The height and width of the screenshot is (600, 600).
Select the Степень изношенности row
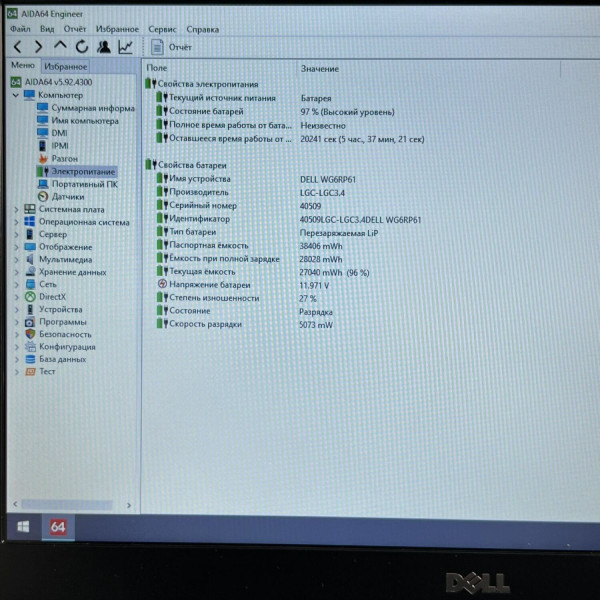click(x=236, y=298)
